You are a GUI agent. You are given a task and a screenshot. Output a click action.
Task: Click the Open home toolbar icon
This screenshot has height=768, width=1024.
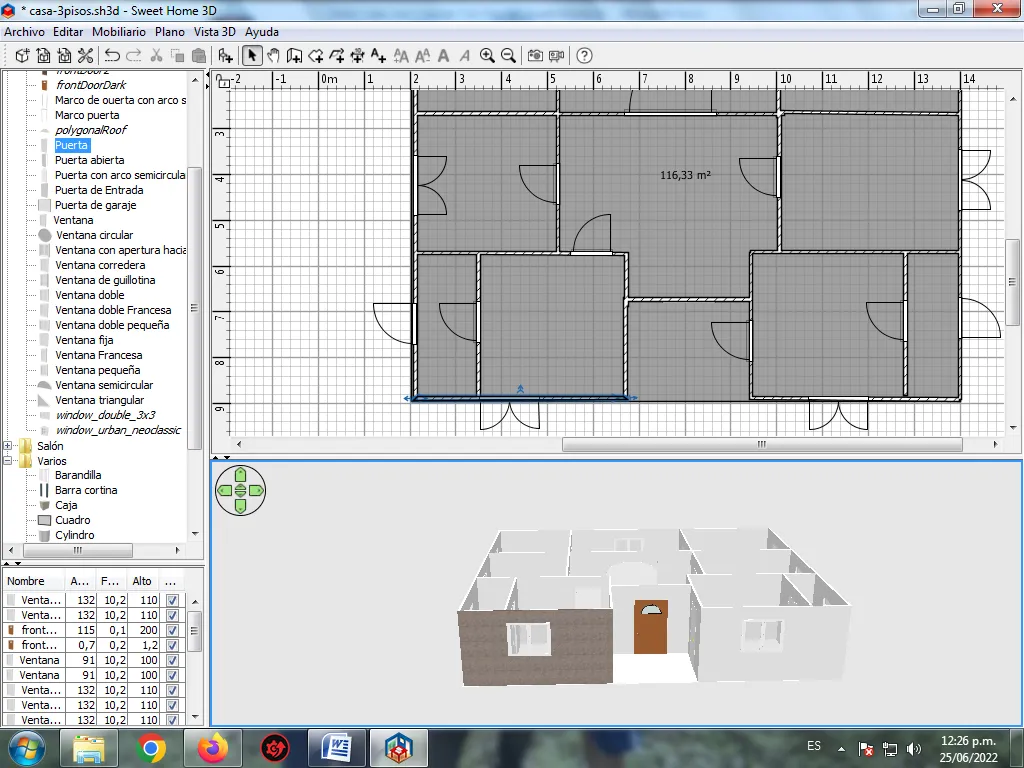click(43, 56)
